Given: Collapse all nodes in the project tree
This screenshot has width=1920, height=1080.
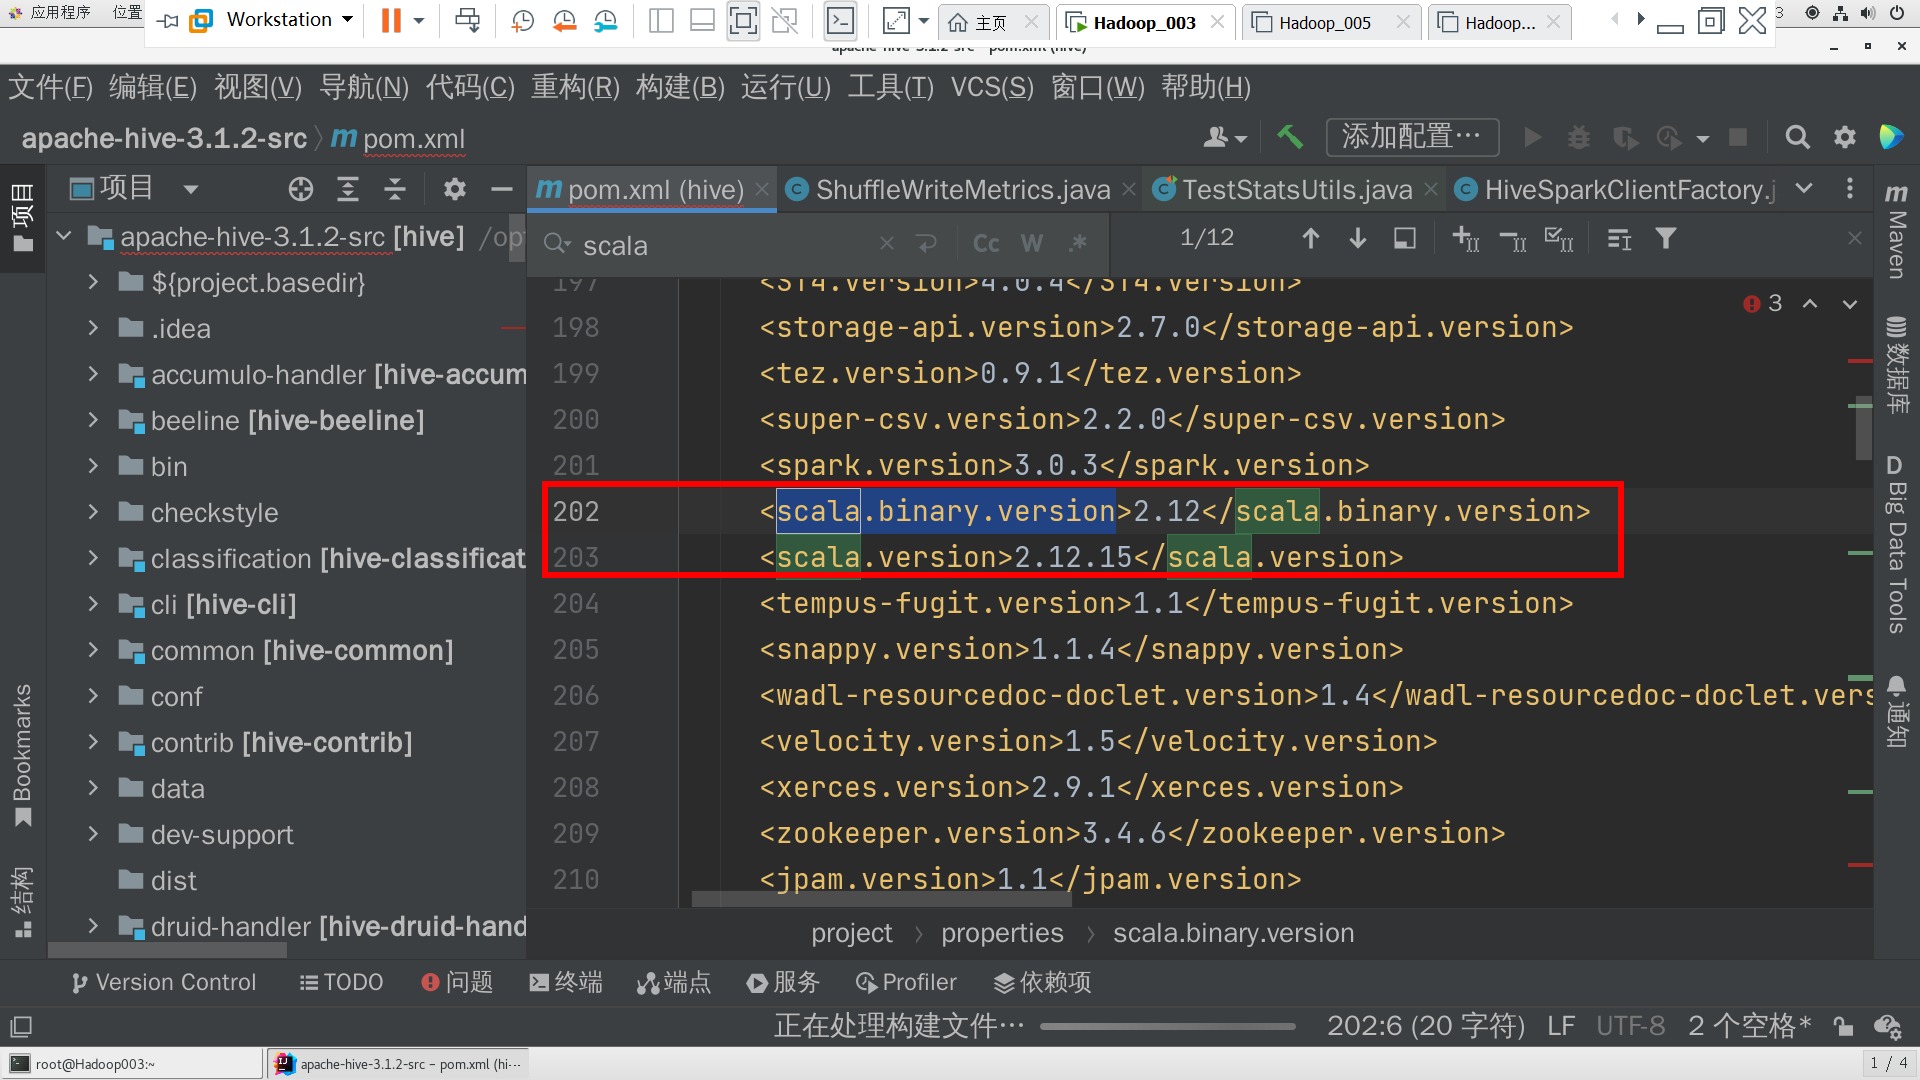Looking at the screenshot, I should 395,189.
